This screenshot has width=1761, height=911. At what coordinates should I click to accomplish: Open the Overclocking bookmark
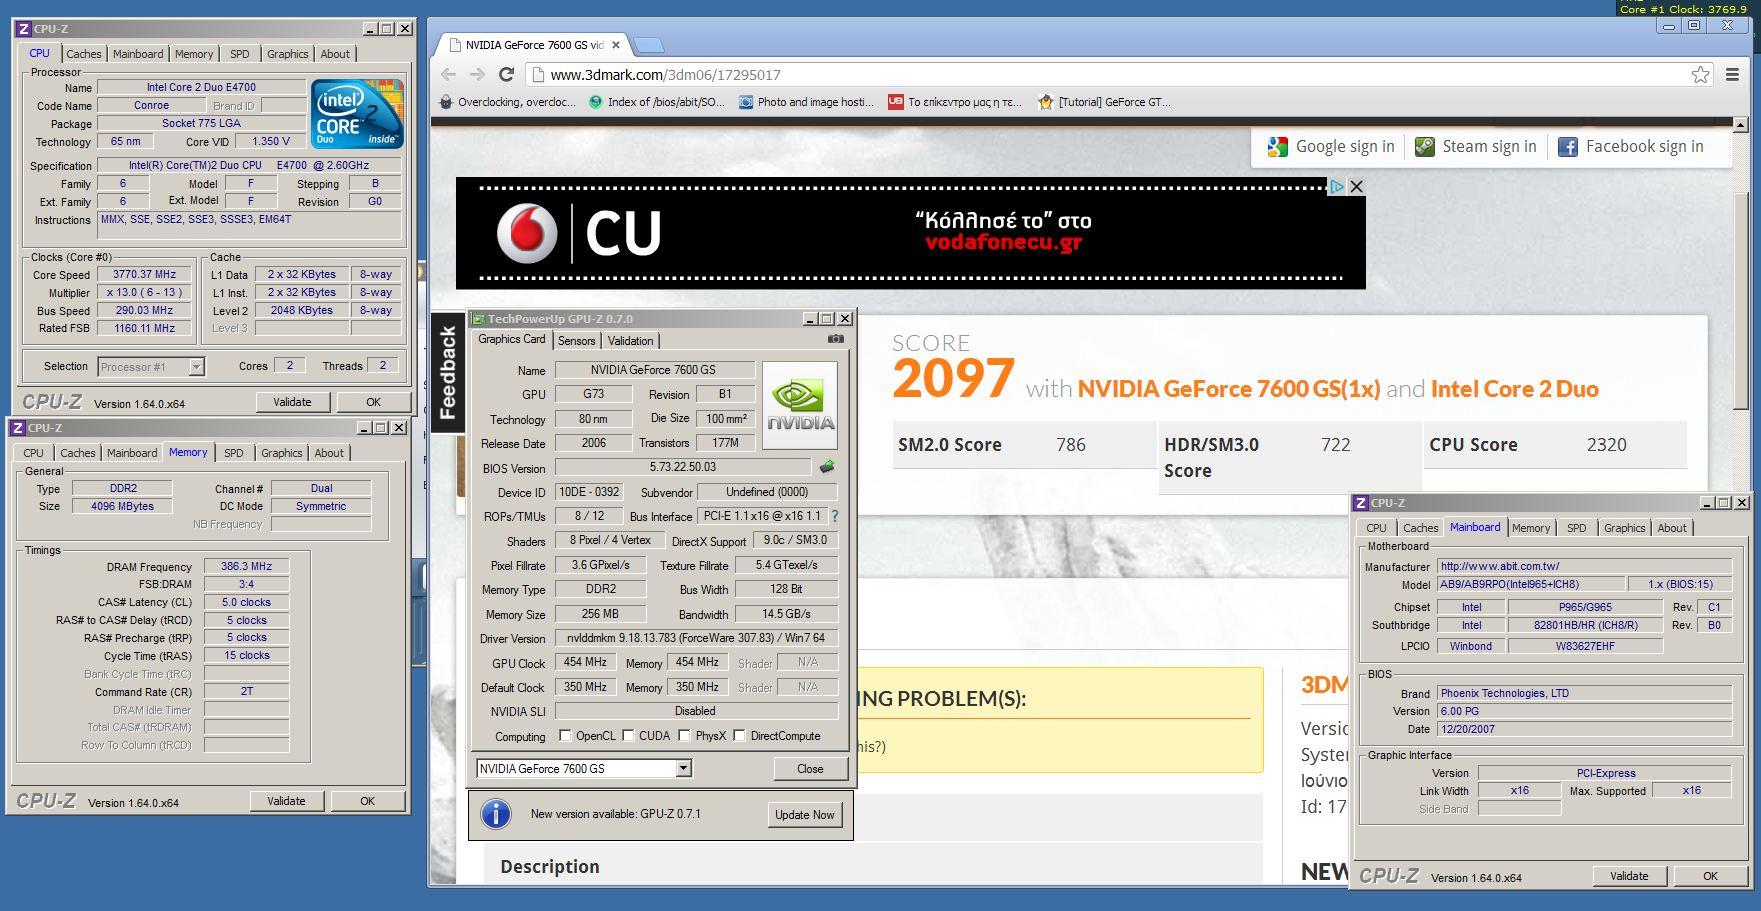point(507,102)
